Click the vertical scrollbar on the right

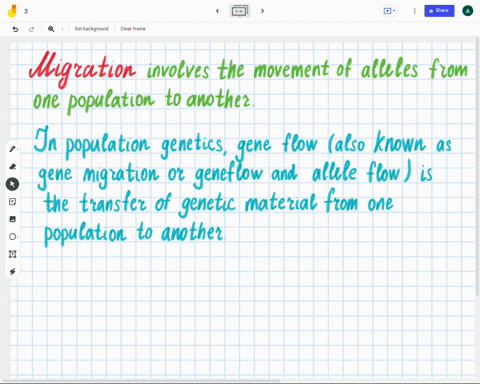(x=478, y=167)
